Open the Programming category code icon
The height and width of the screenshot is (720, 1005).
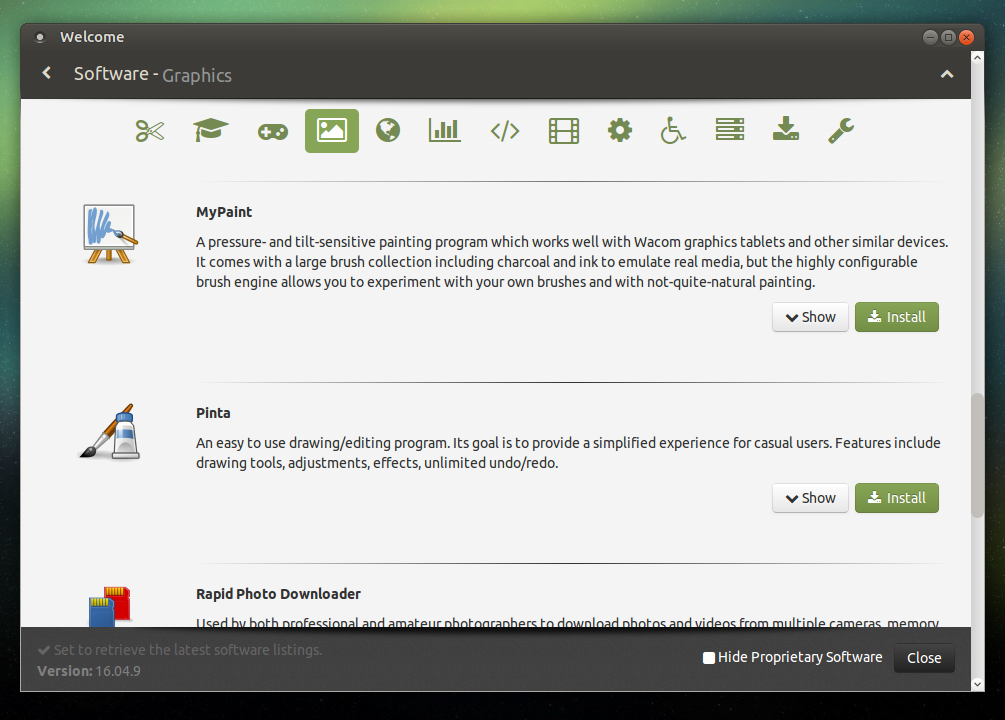(x=505, y=130)
